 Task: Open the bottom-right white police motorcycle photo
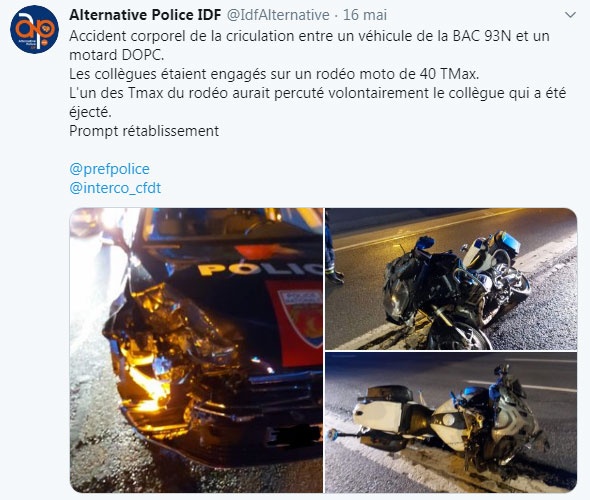click(451, 422)
